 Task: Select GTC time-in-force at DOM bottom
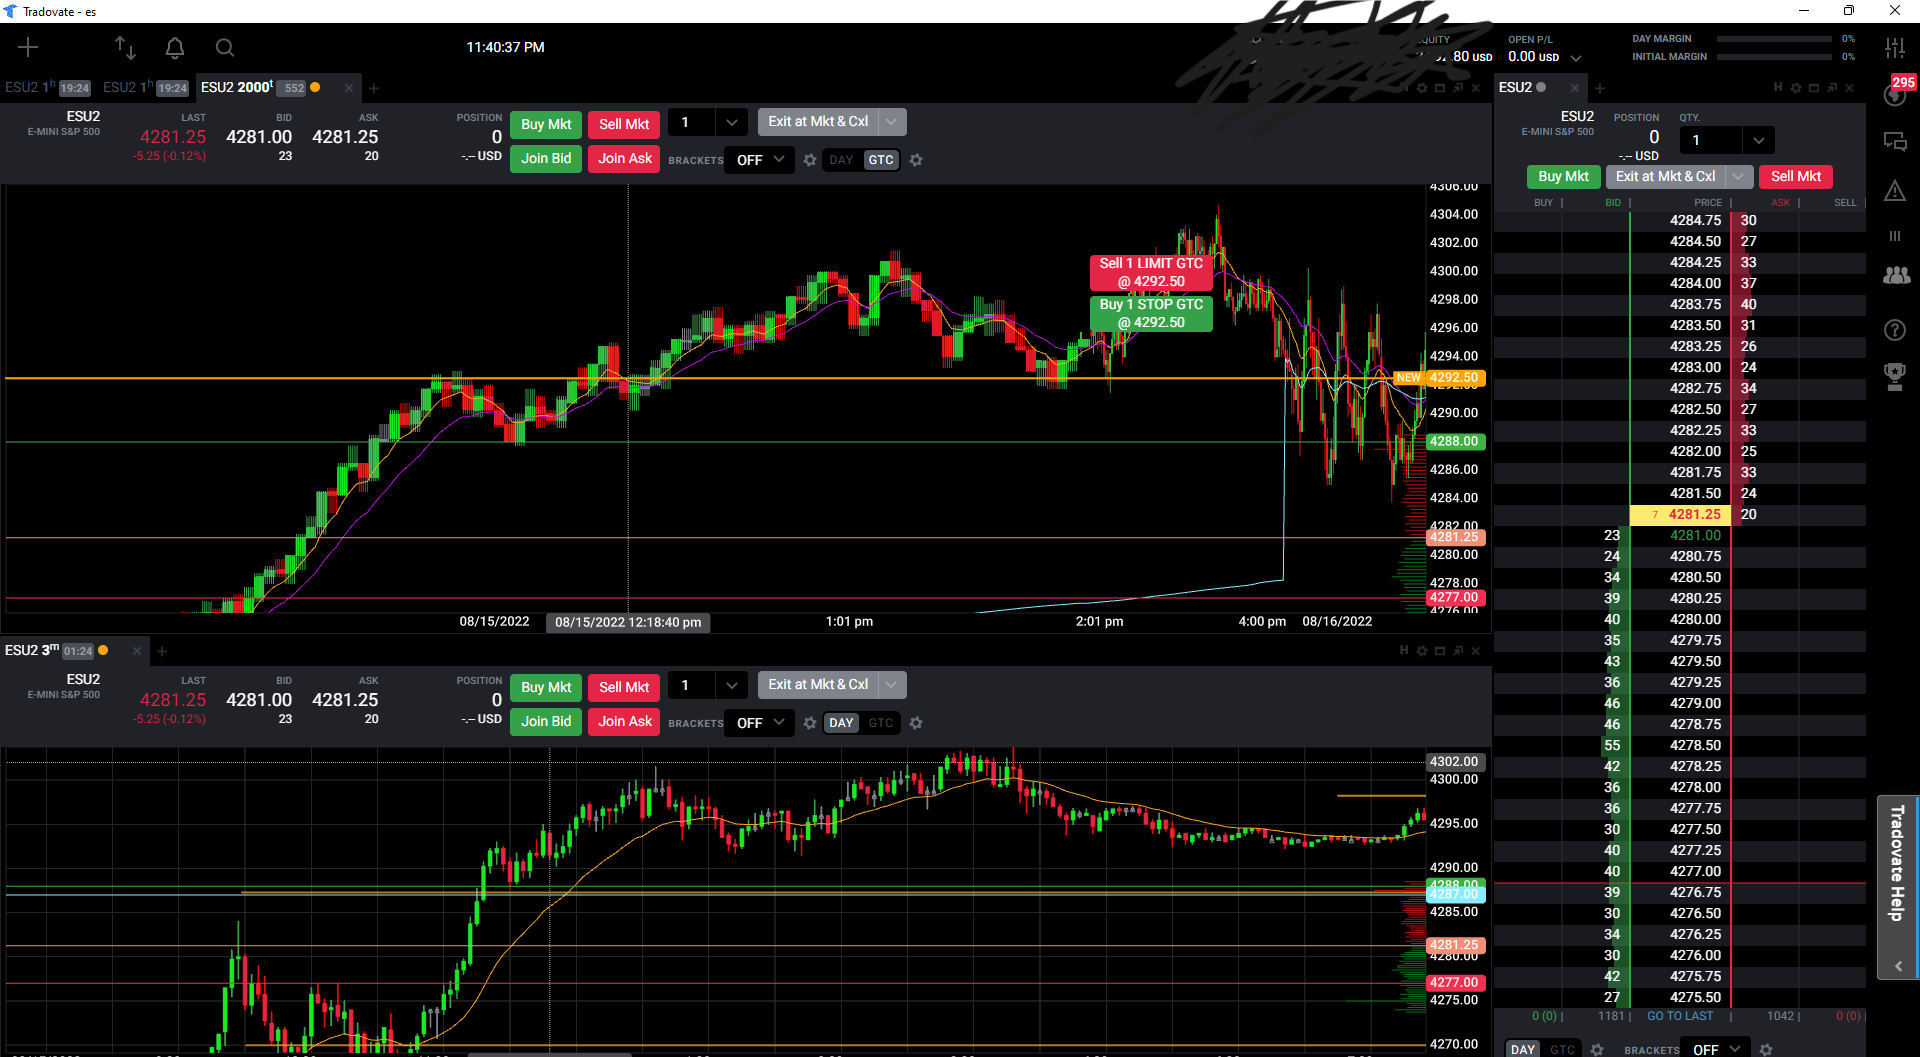point(1562,1050)
